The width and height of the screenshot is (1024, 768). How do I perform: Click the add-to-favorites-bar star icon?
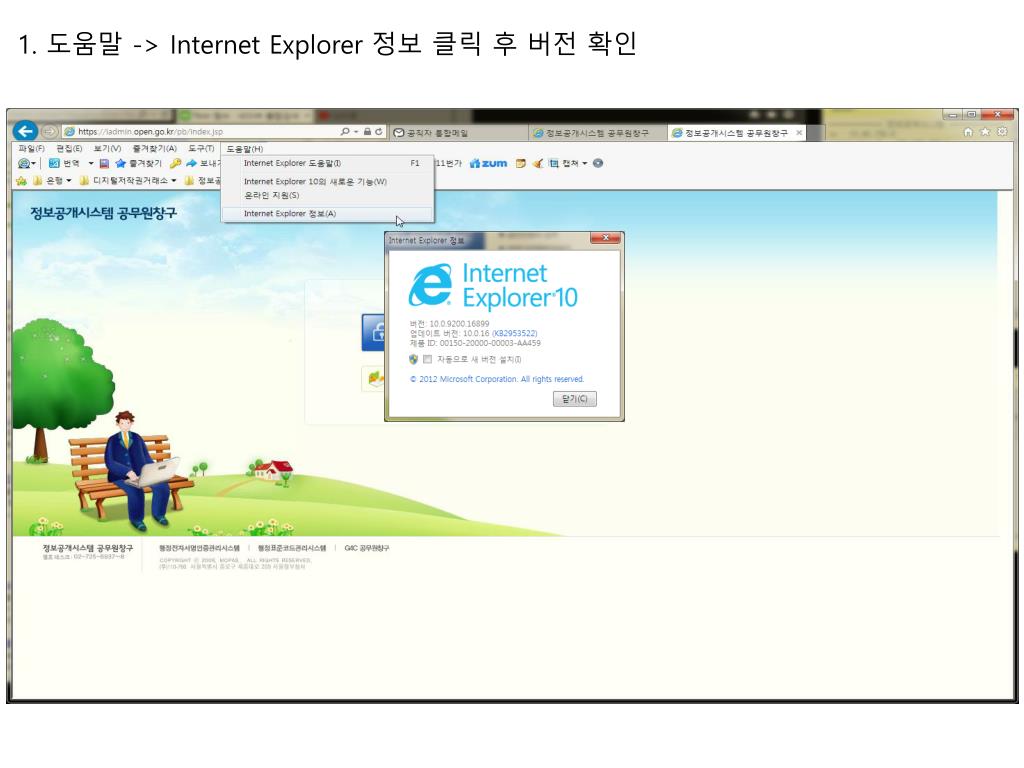22,181
